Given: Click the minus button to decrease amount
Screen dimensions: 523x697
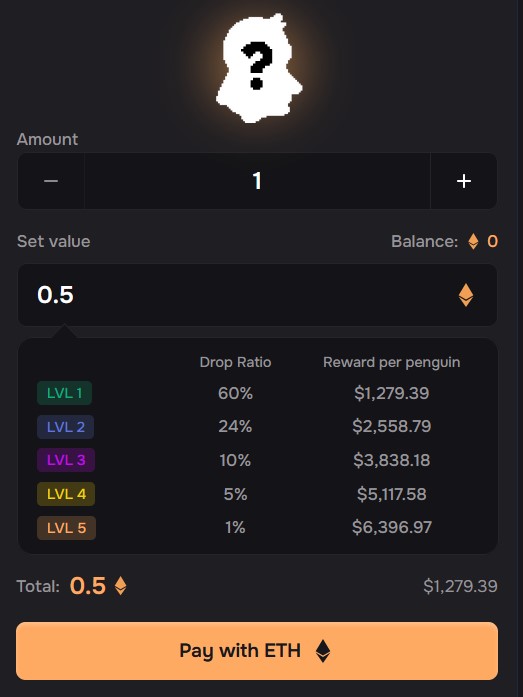Looking at the screenshot, I should click(51, 181).
